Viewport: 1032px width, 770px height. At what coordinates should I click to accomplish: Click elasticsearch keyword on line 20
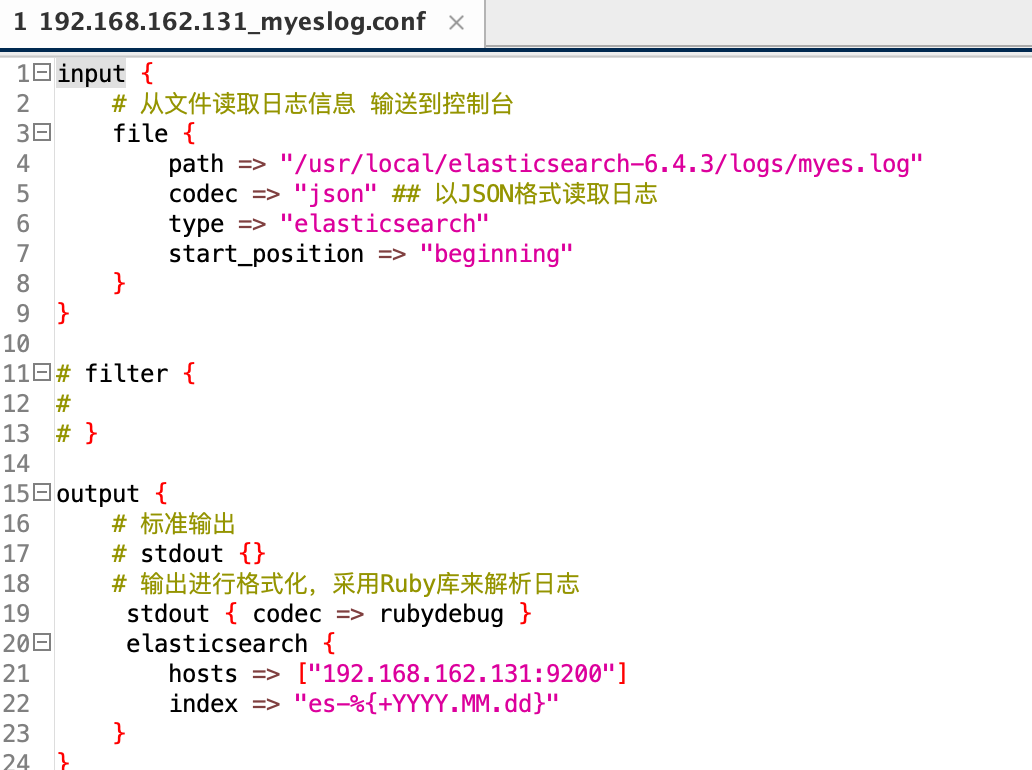[x=217, y=644]
